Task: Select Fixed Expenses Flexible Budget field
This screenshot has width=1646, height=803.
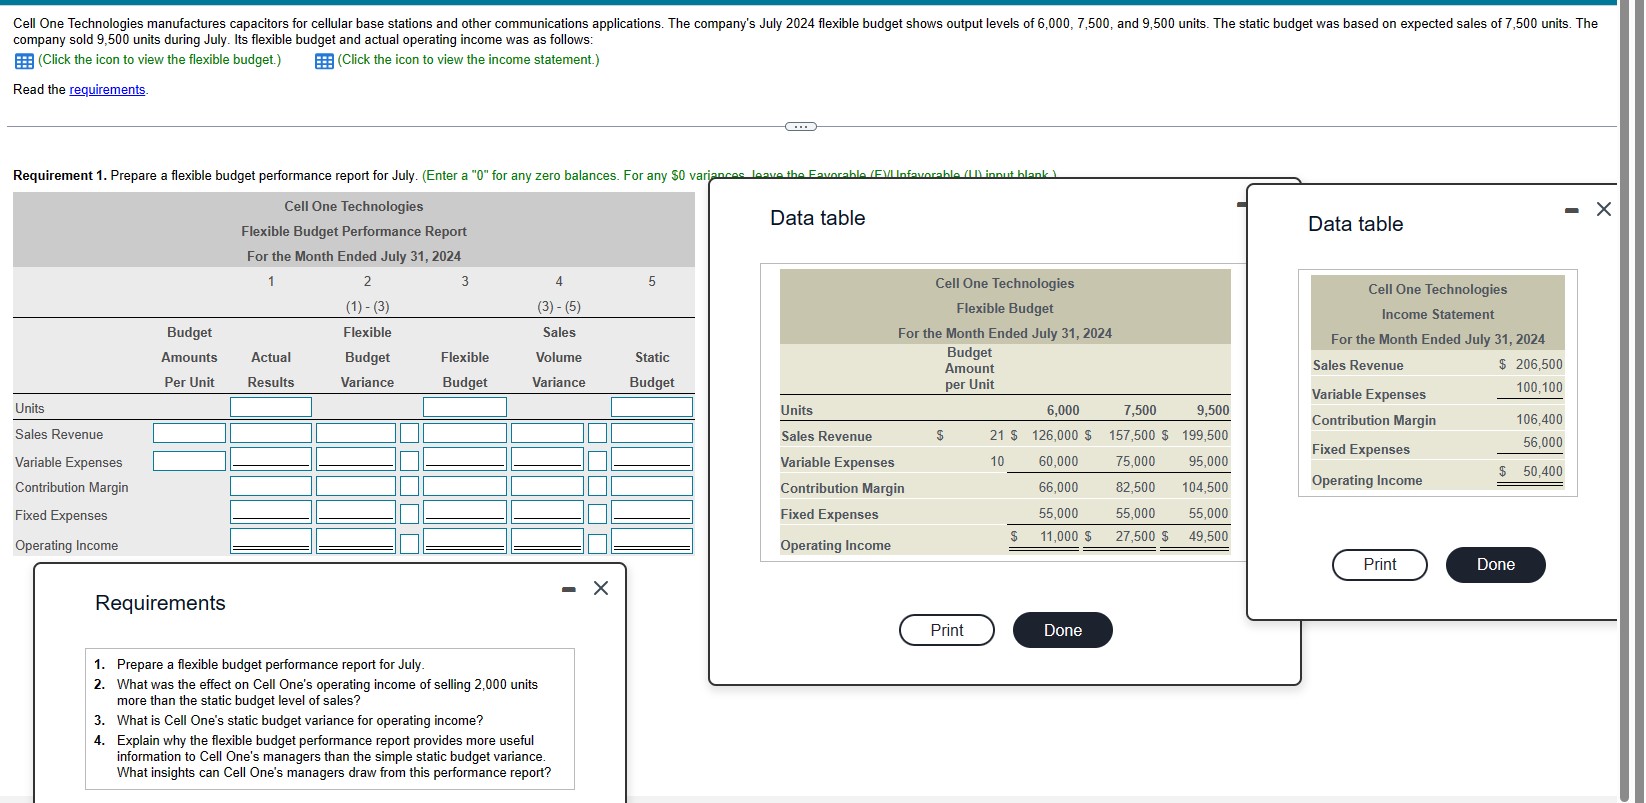Action: pyautogui.click(x=465, y=512)
